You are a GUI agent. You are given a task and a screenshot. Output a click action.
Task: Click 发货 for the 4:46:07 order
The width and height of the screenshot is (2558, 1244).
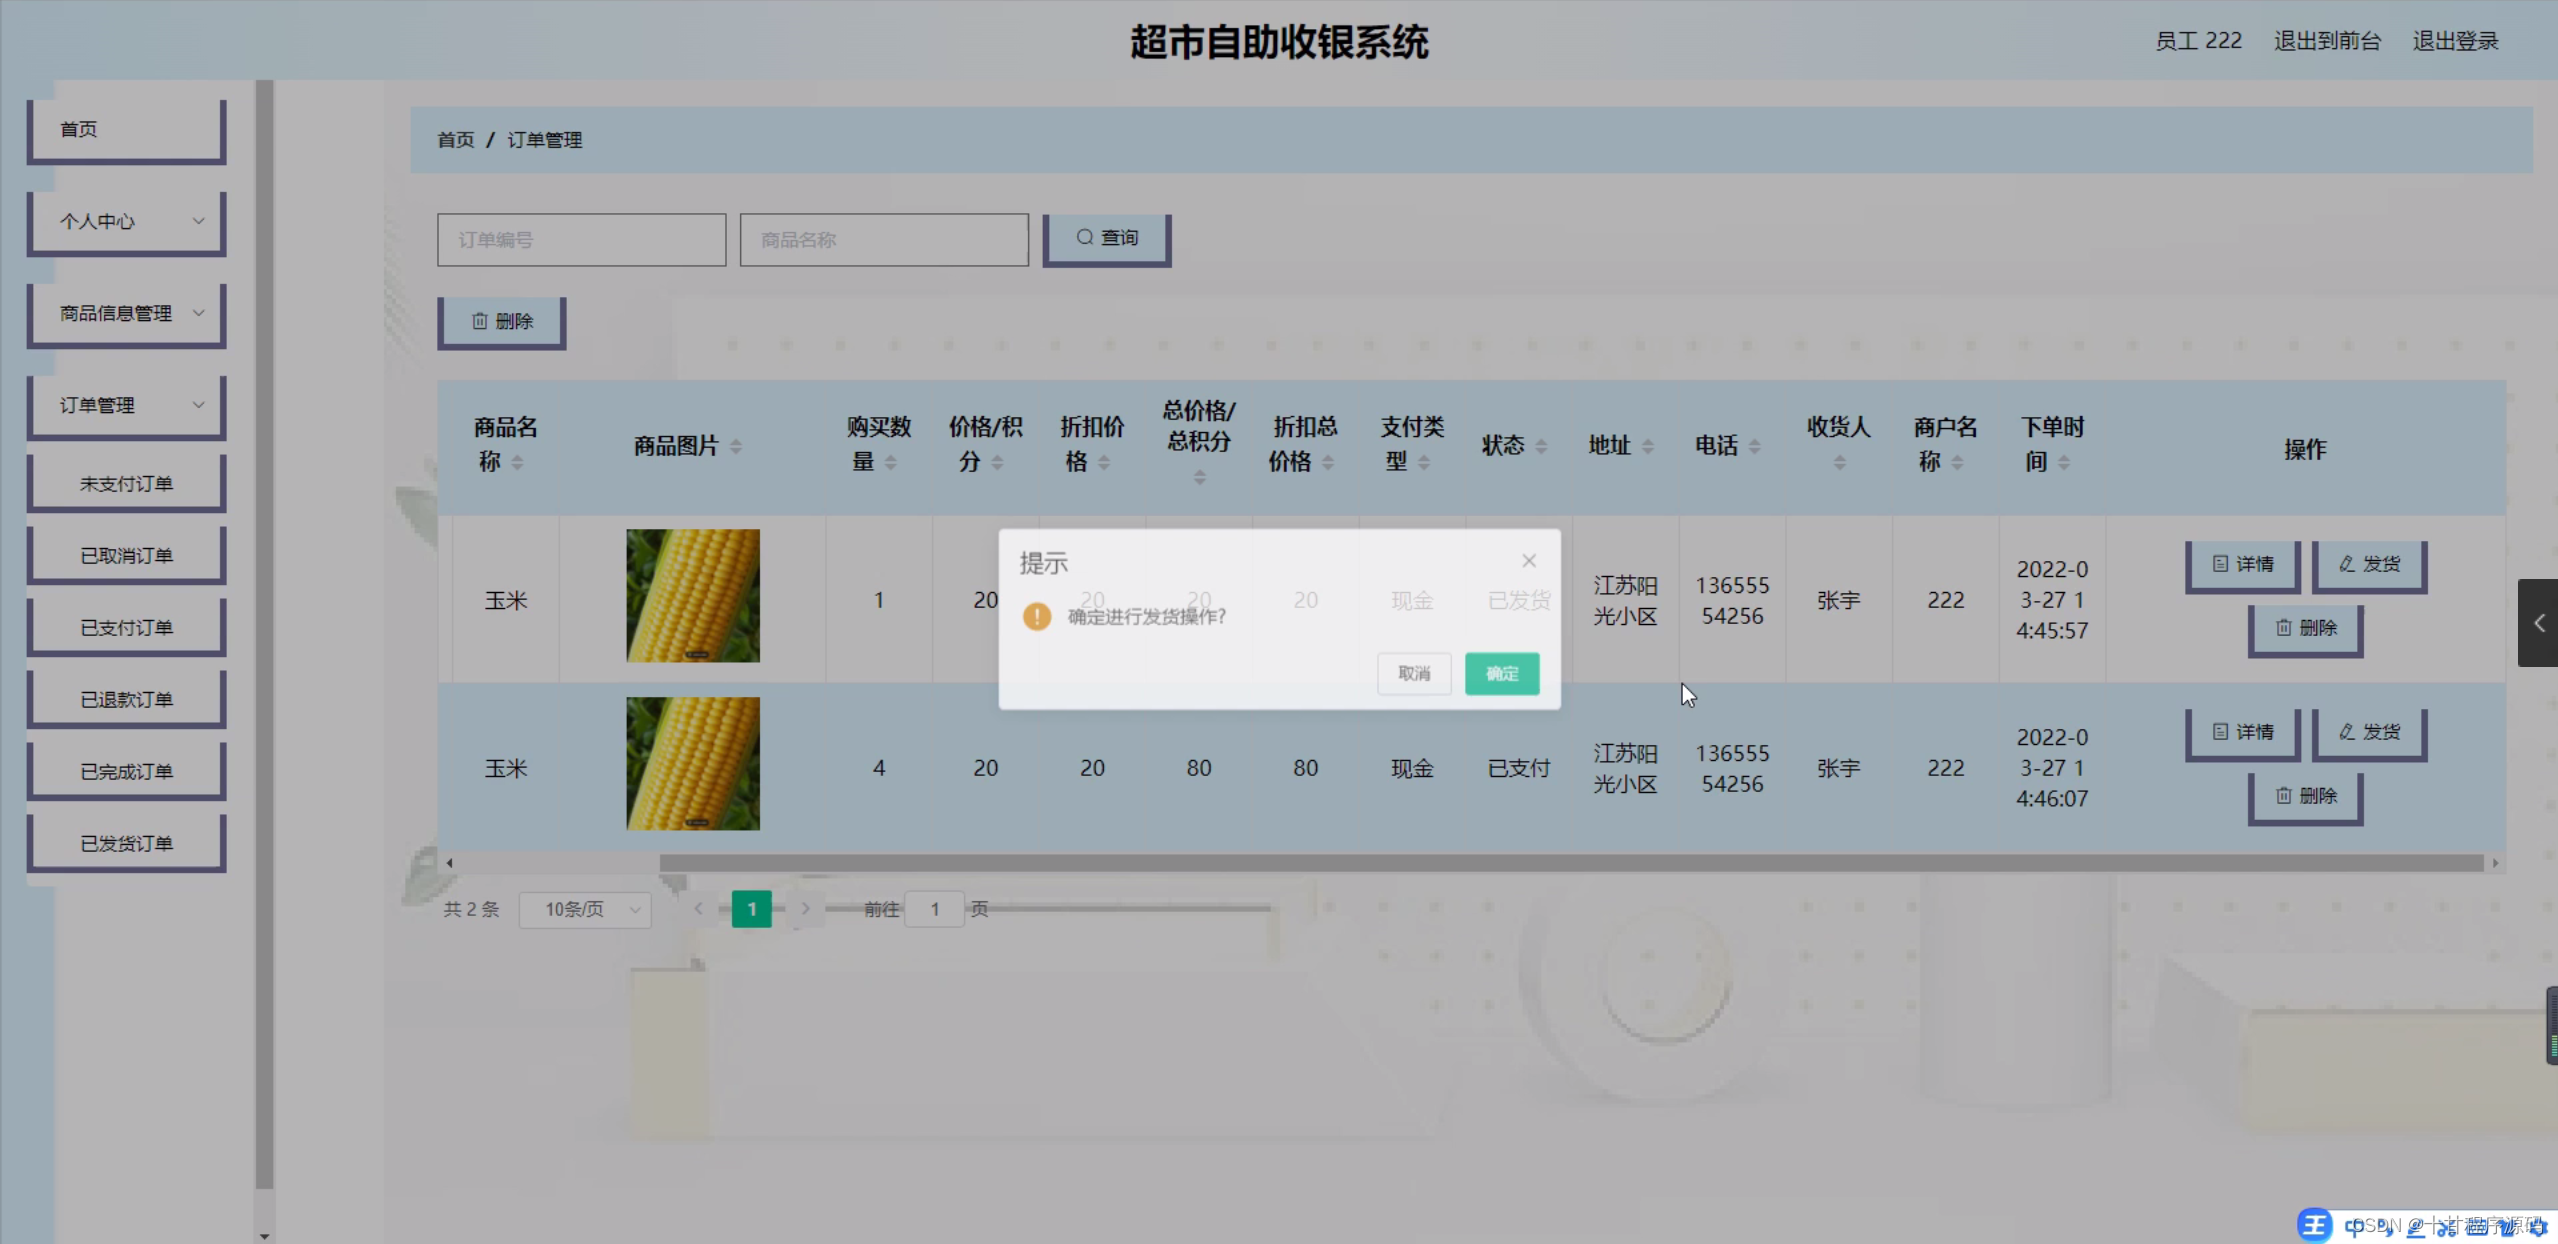coord(2369,733)
